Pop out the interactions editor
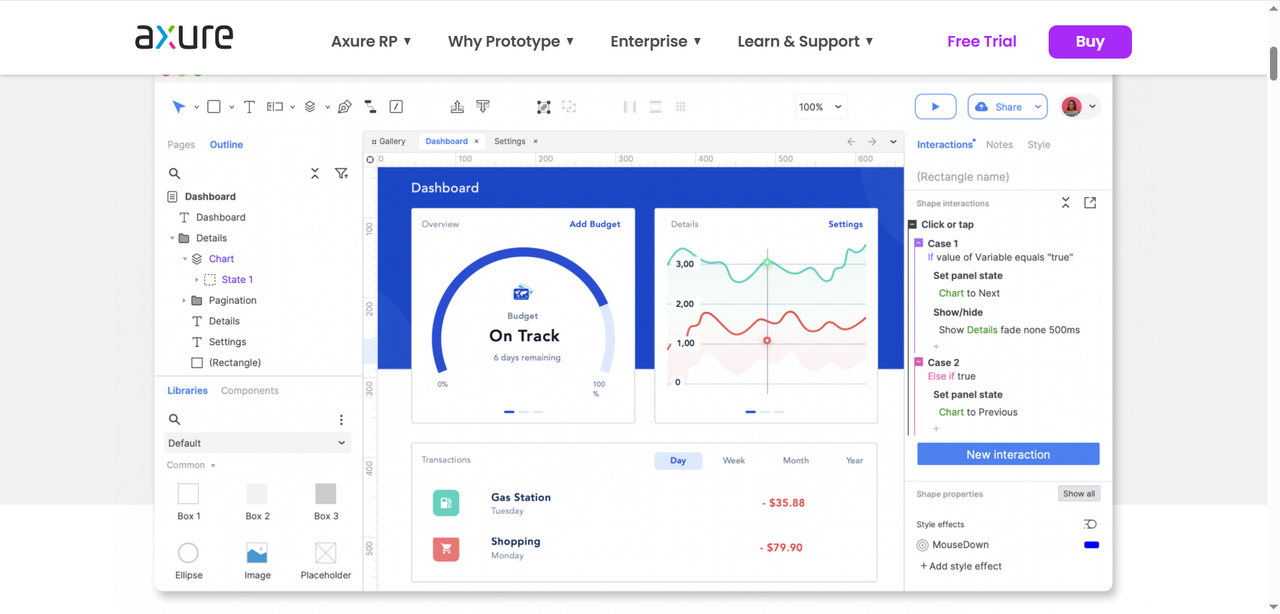 click(1090, 203)
